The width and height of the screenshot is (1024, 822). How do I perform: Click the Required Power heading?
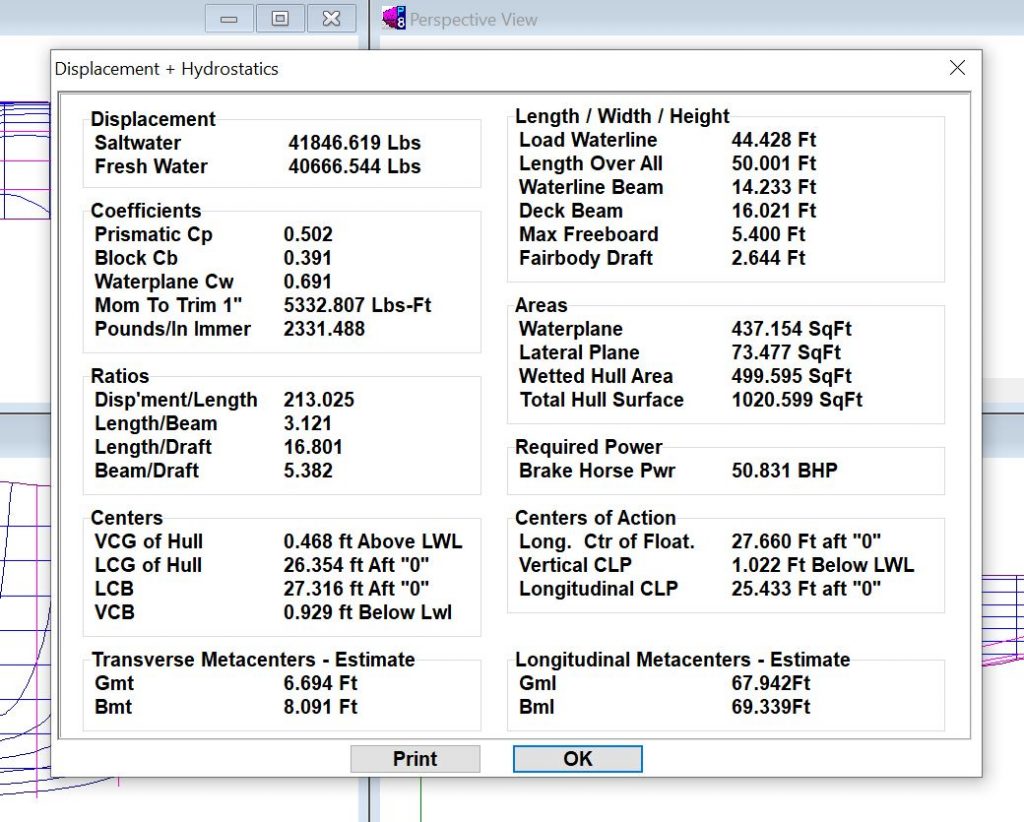(588, 447)
